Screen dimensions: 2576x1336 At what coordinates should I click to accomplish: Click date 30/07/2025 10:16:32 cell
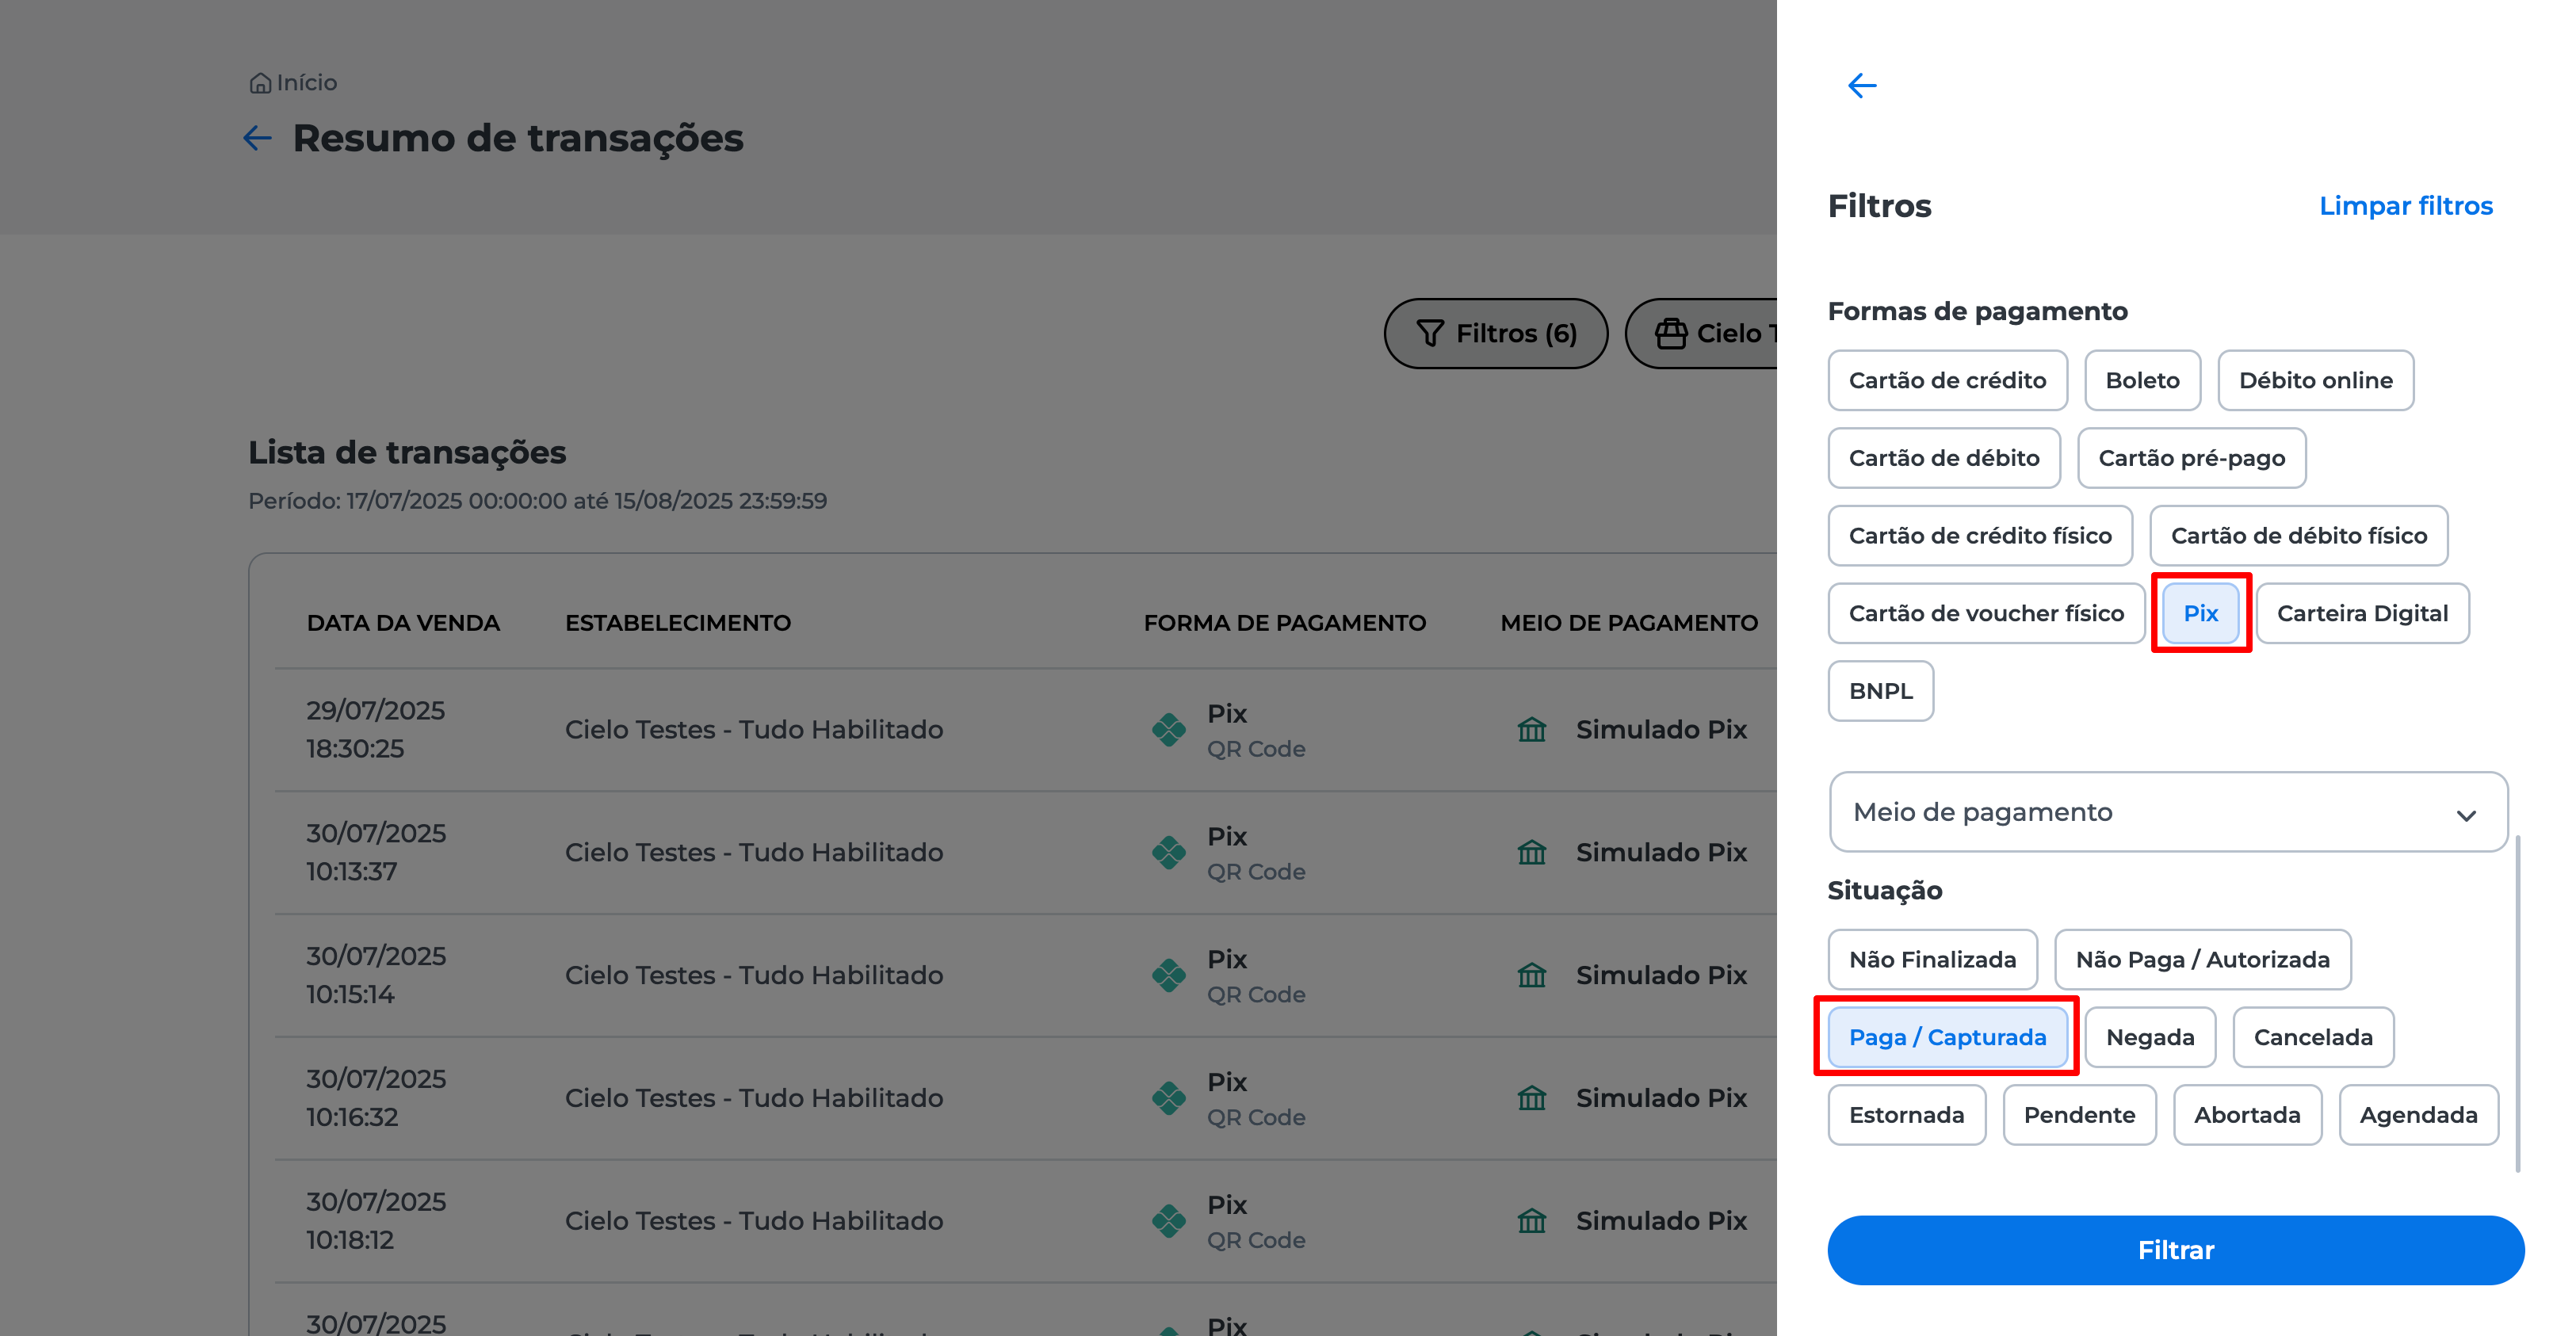pos(375,1098)
